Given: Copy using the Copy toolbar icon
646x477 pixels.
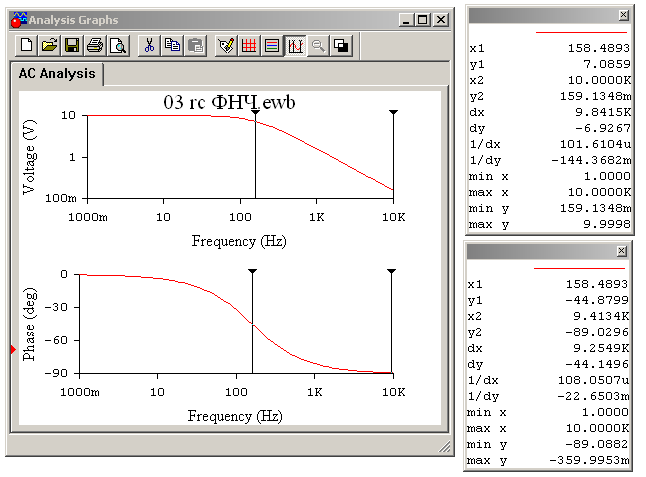Looking at the screenshot, I should [172, 45].
